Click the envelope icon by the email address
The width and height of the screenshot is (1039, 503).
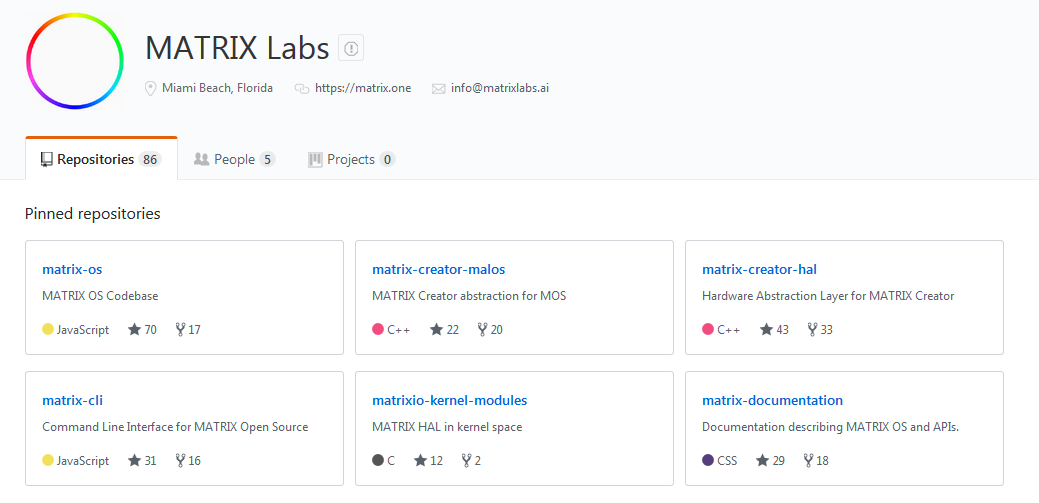tap(439, 89)
